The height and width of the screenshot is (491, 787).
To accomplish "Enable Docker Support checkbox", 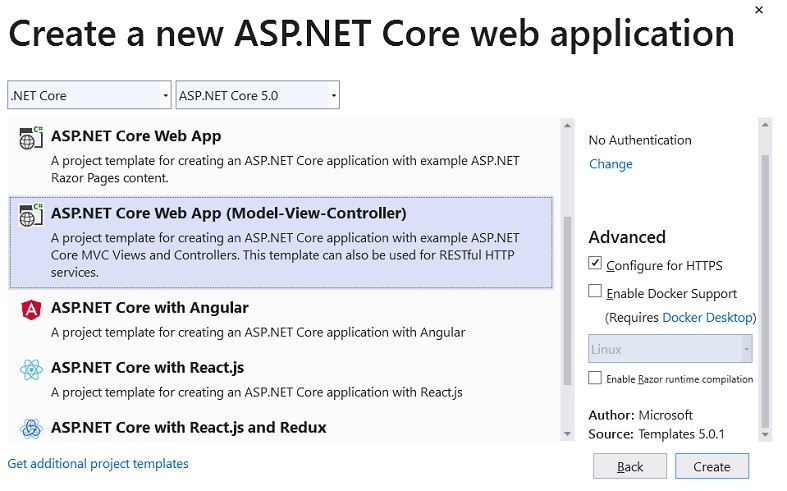I will [x=595, y=291].
